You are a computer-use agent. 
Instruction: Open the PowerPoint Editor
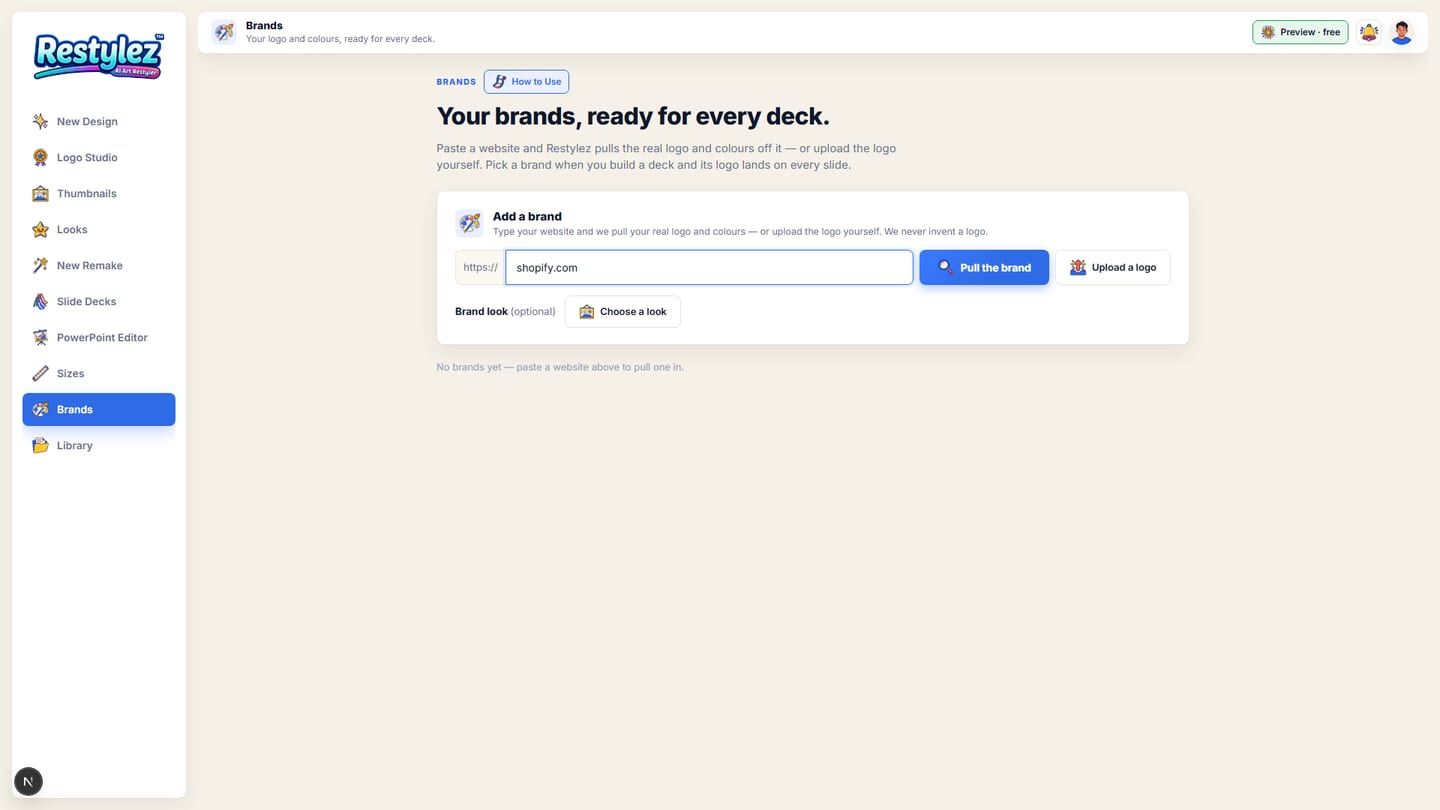(99, 337)
